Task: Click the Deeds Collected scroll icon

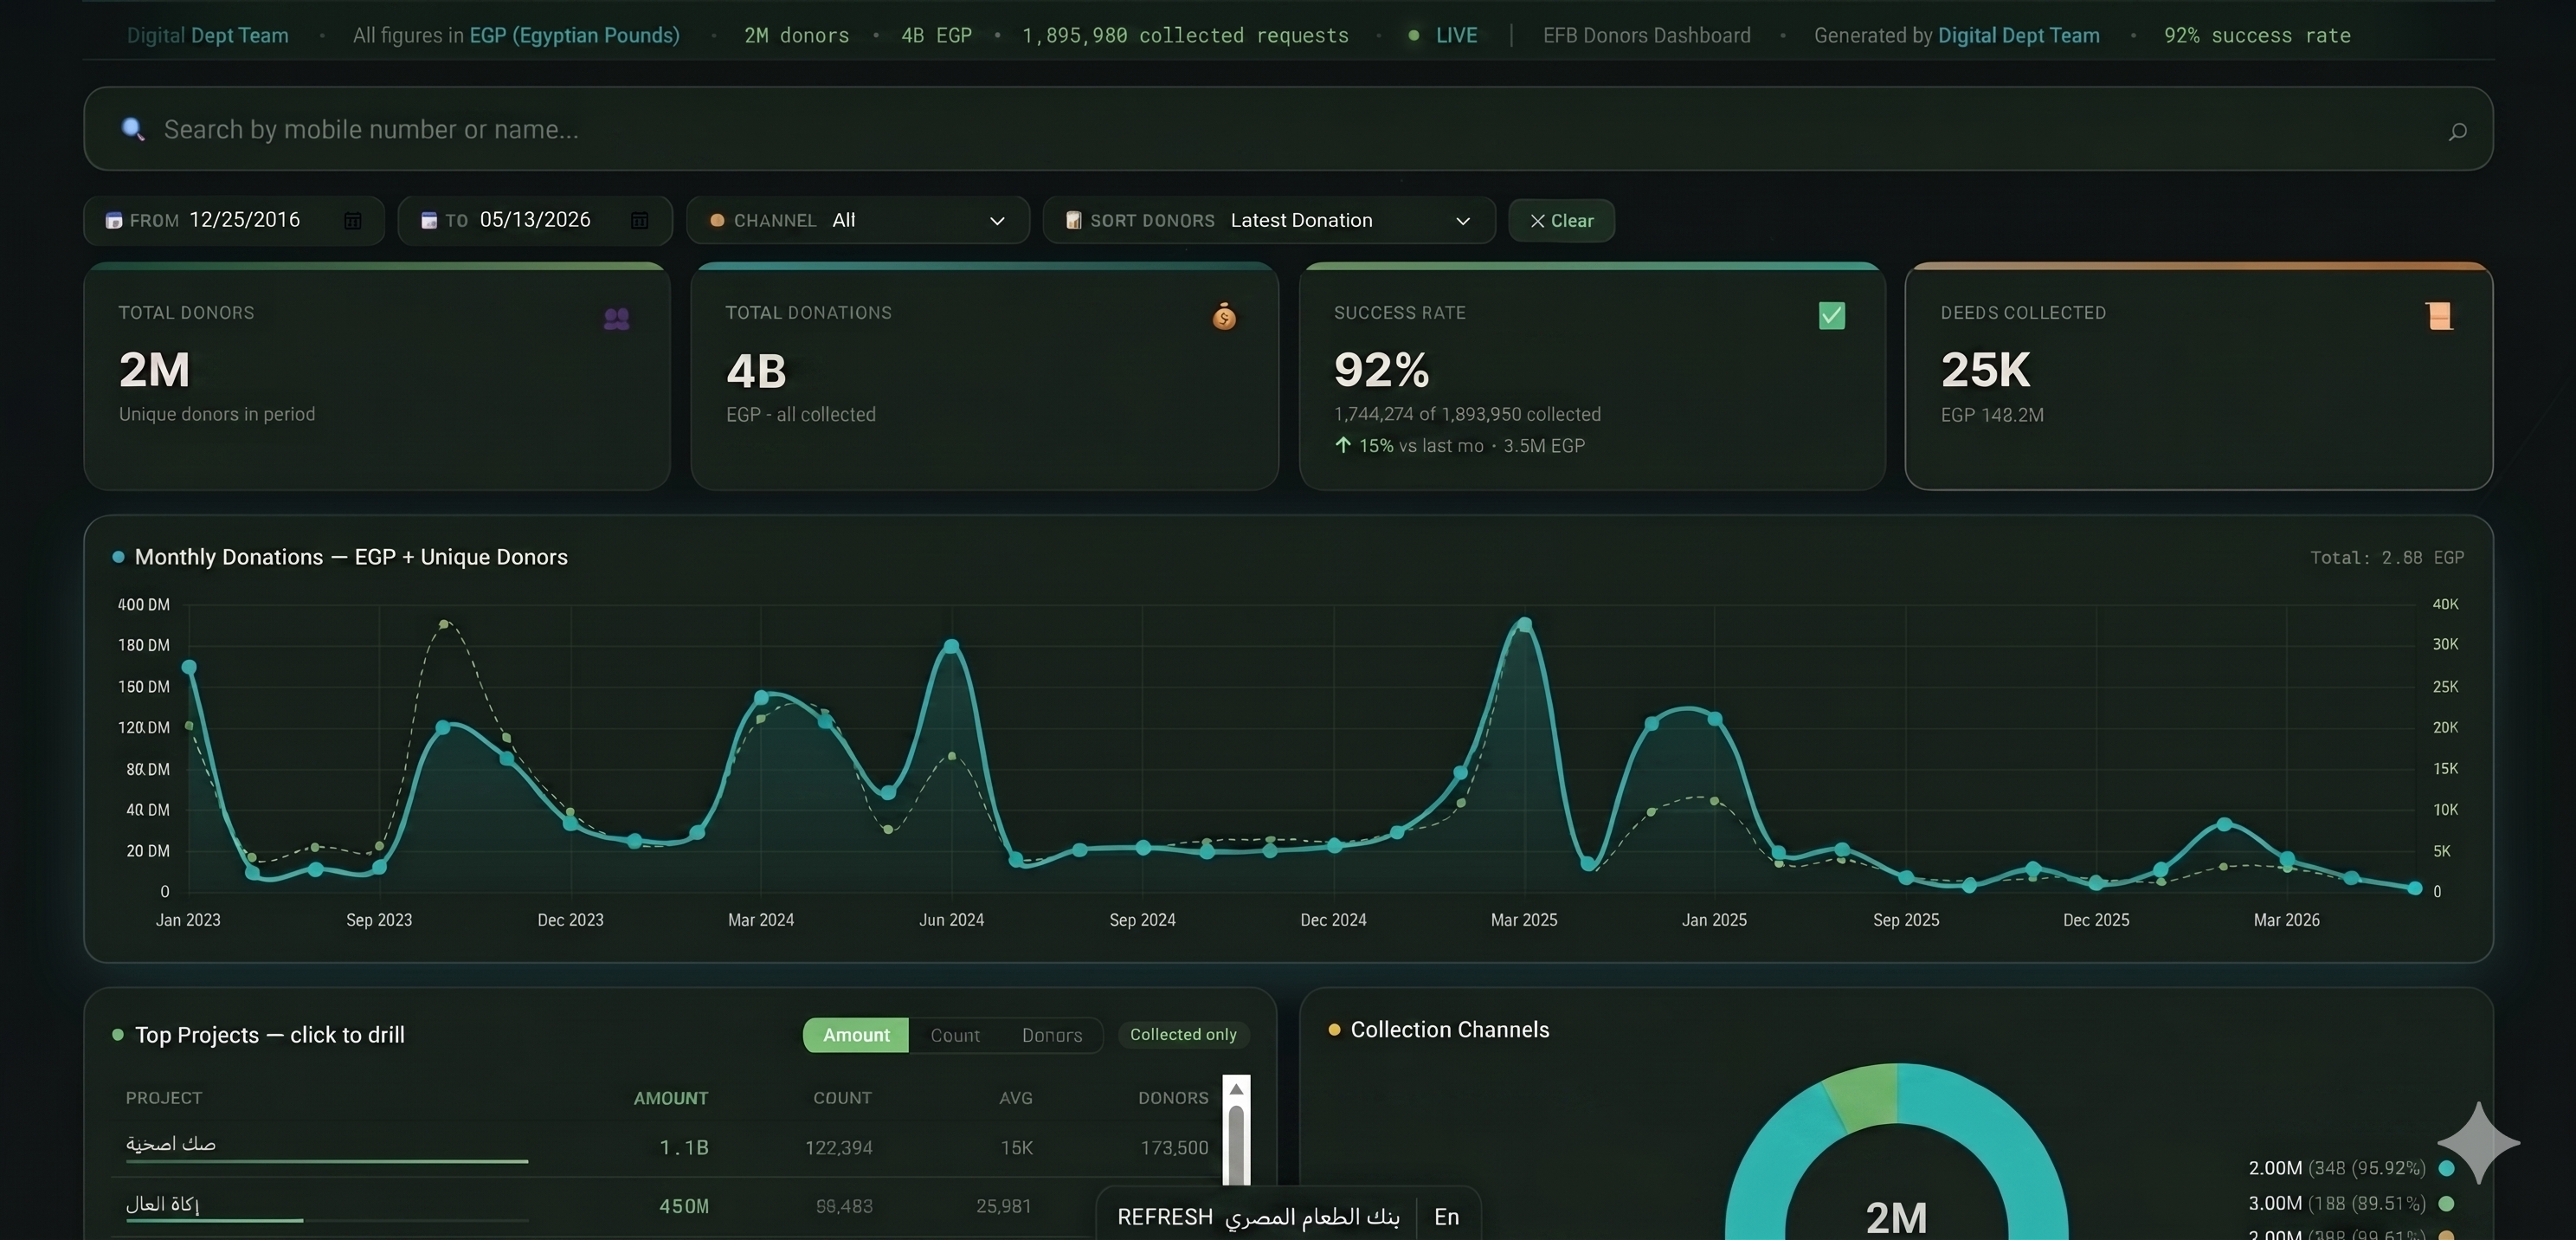Action: [x=2439, y=316]
